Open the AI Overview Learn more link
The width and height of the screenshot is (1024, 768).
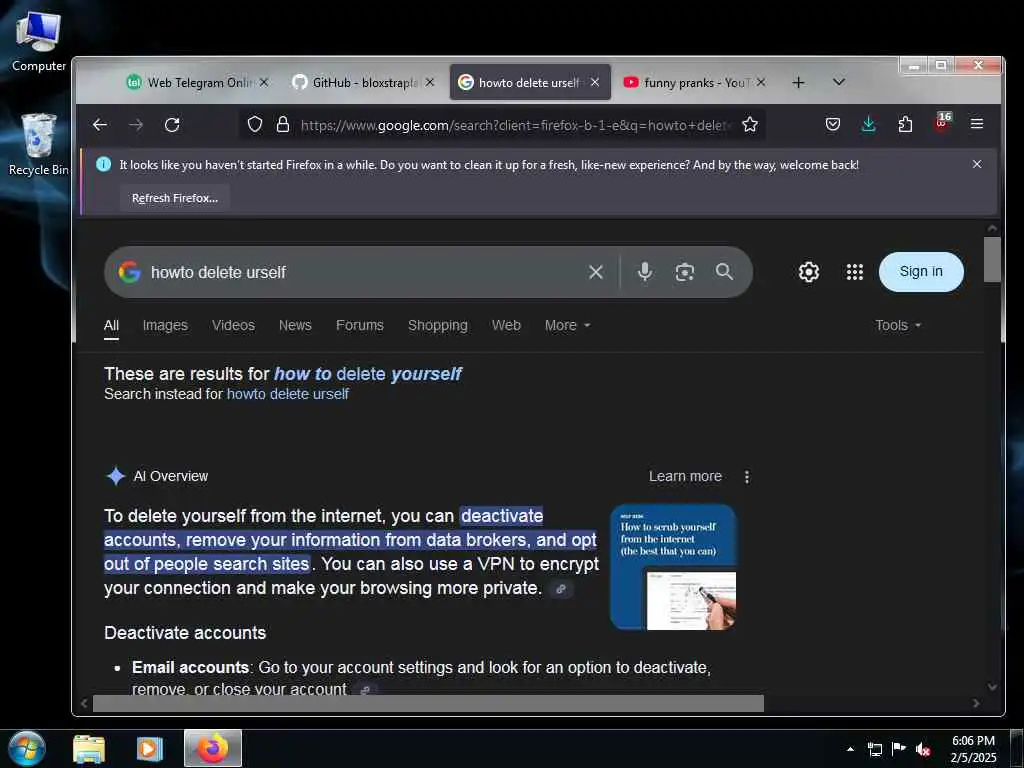coord(685,476)
